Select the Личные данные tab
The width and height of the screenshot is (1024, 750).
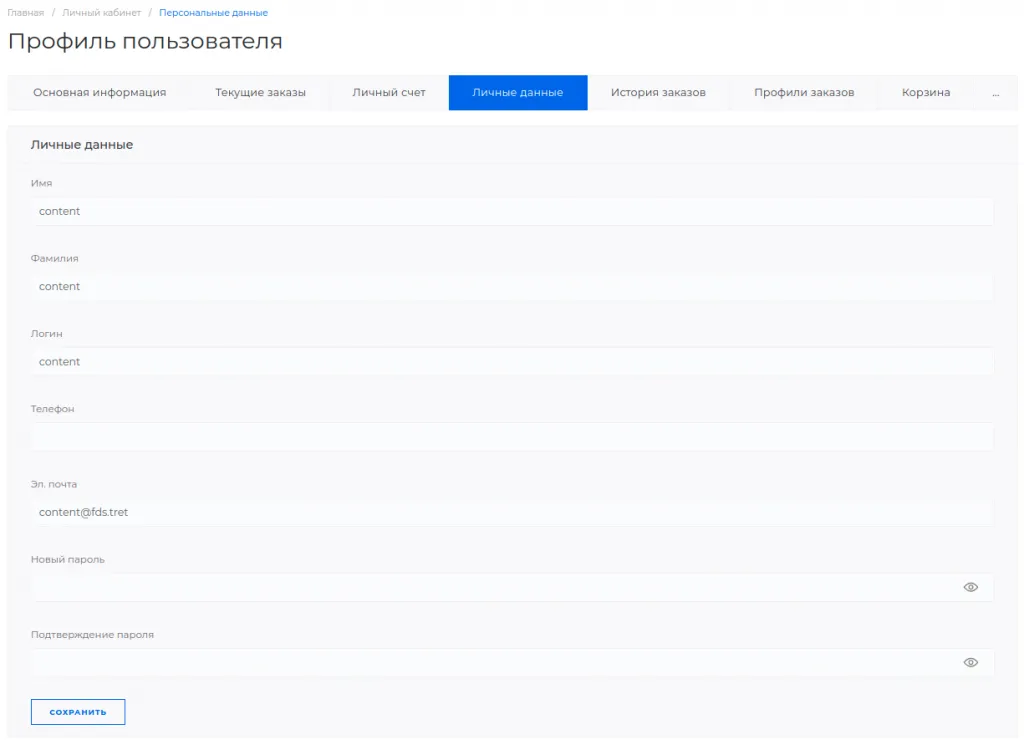[x=517, y=93]
